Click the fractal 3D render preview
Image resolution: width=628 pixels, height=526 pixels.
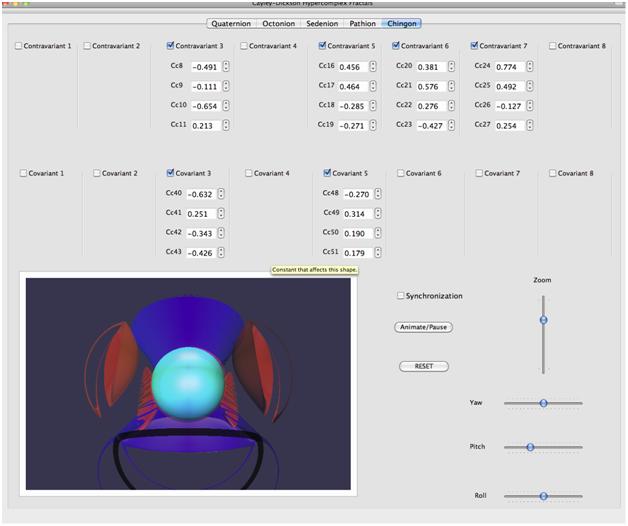click(188, 383)
